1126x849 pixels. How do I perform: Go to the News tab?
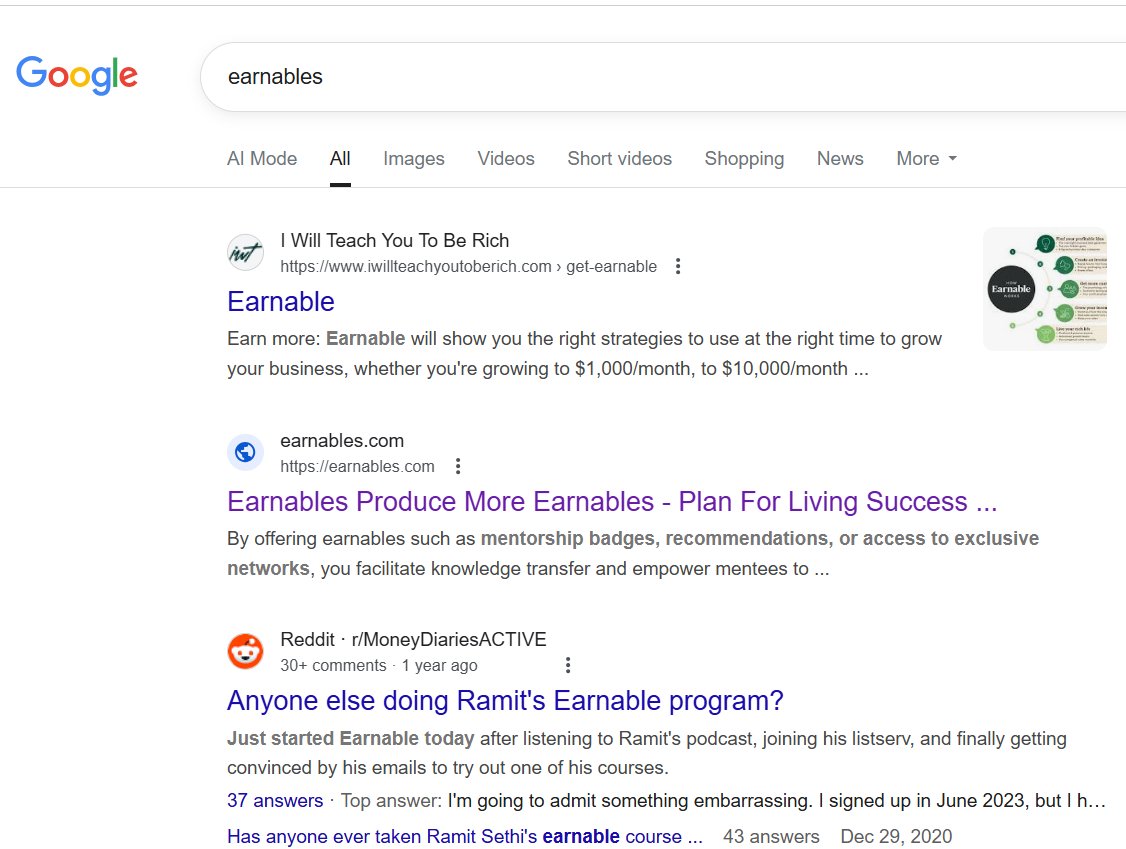(x=840, y=159)
